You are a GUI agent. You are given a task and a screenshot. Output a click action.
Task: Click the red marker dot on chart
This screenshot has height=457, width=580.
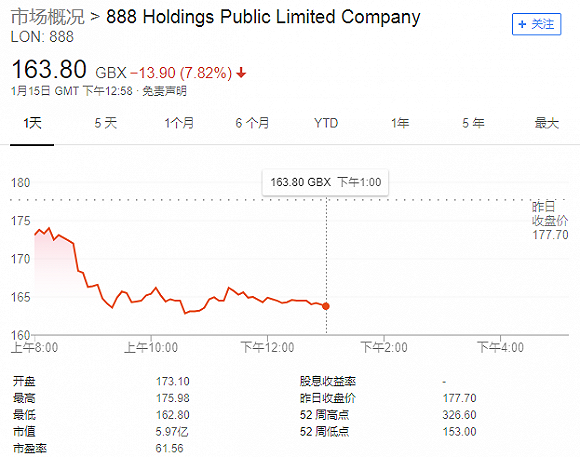[x=326, y=306]
